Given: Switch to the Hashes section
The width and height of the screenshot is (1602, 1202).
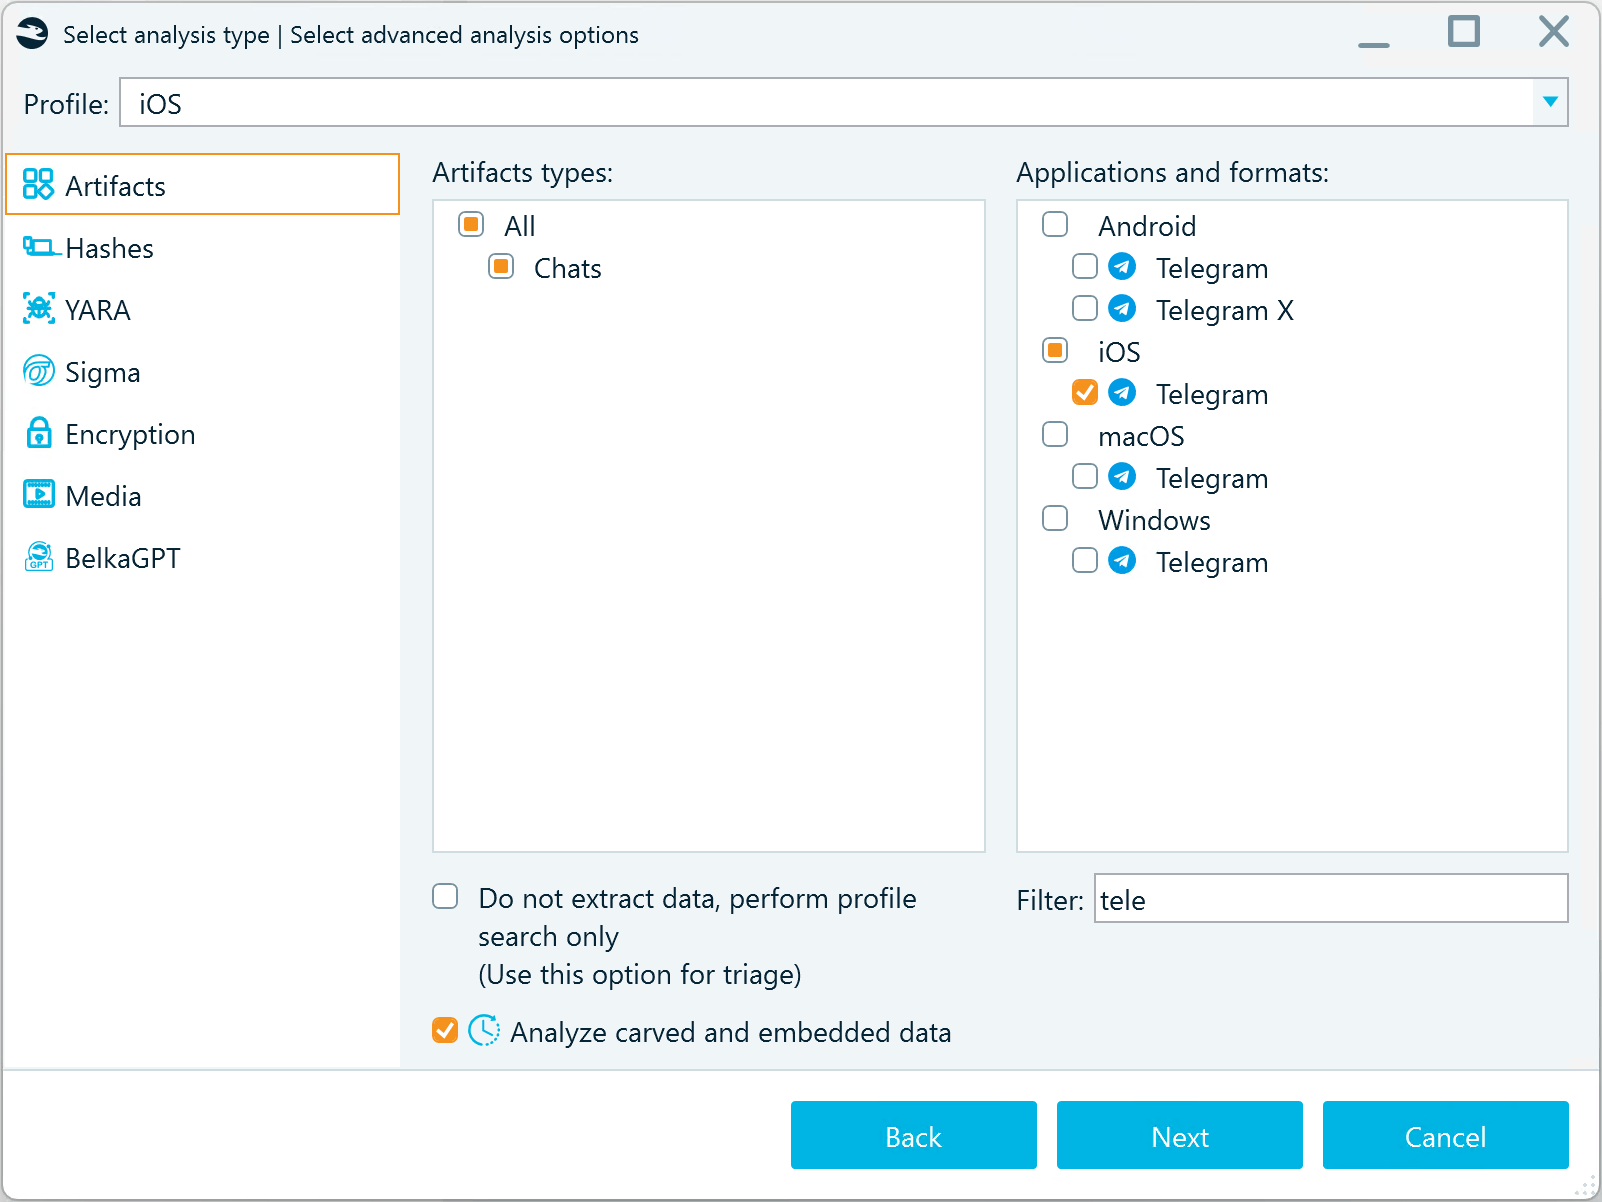Looking at the screenshot, I should [110, 248].
